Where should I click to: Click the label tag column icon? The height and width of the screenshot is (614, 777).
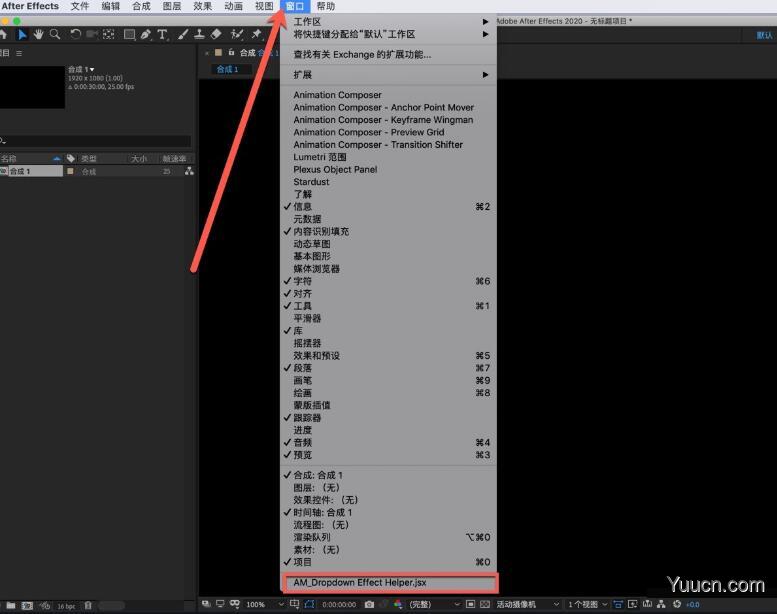71,159
